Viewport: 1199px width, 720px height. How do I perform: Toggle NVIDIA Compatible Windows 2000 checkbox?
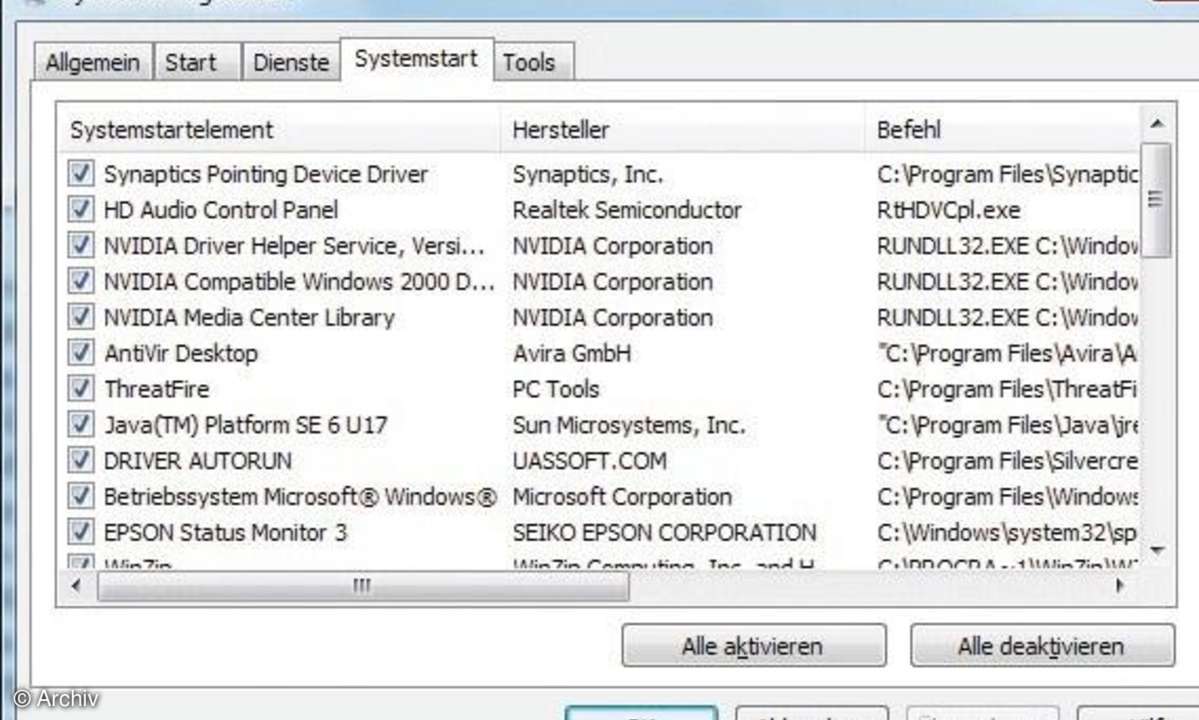[81, 281]
